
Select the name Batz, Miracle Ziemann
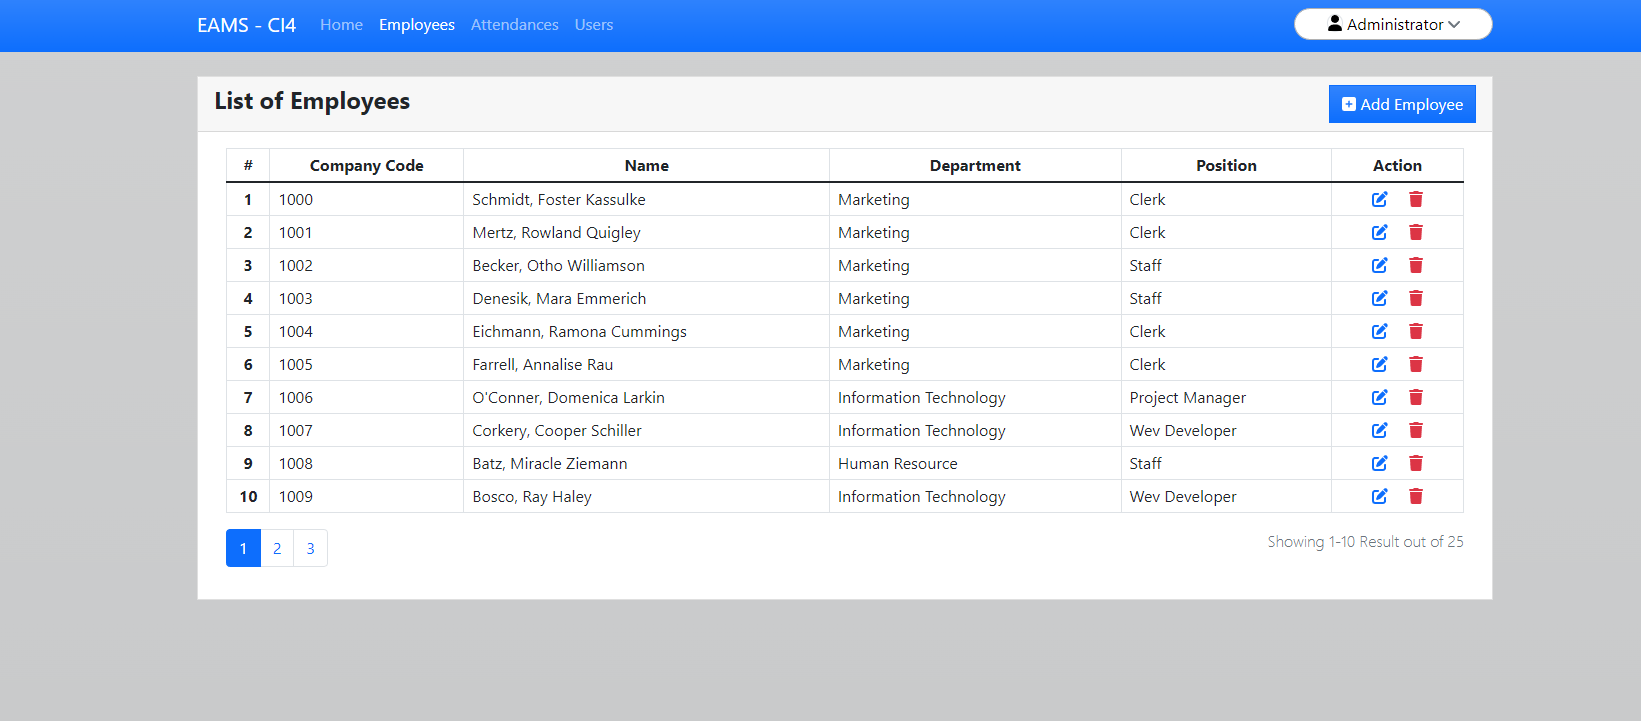(550, 464)
